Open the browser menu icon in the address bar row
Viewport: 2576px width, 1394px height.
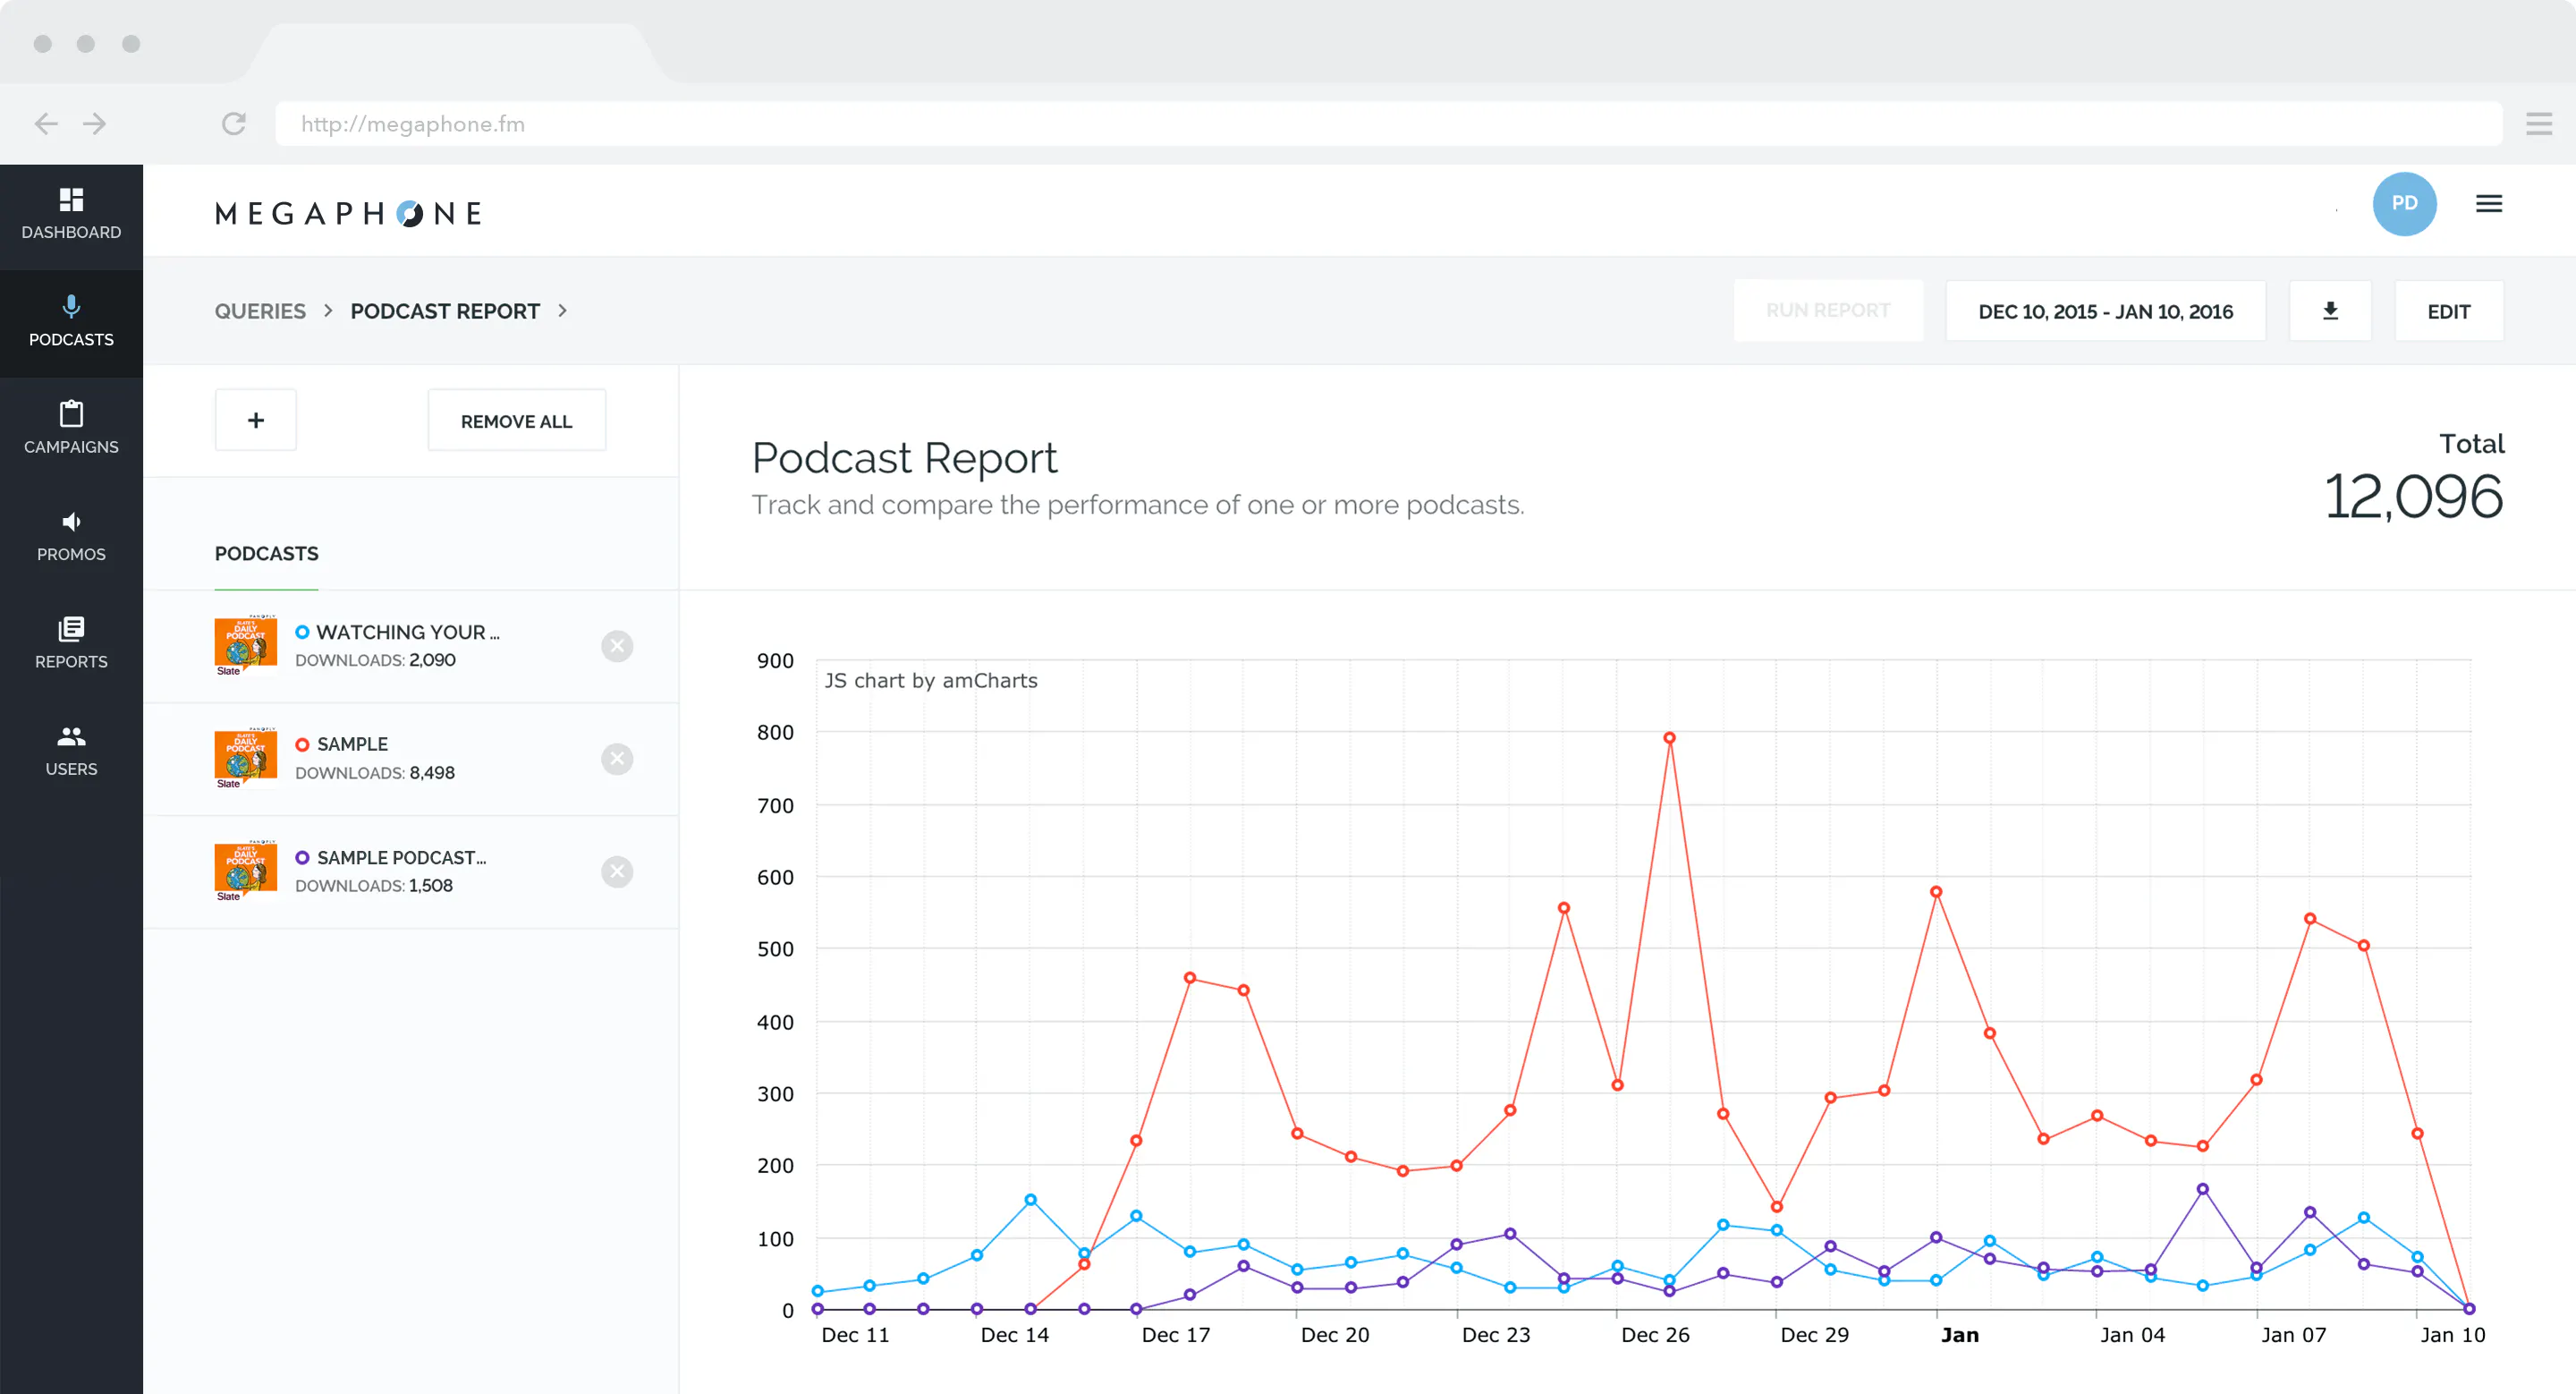tap(2539, 124)
